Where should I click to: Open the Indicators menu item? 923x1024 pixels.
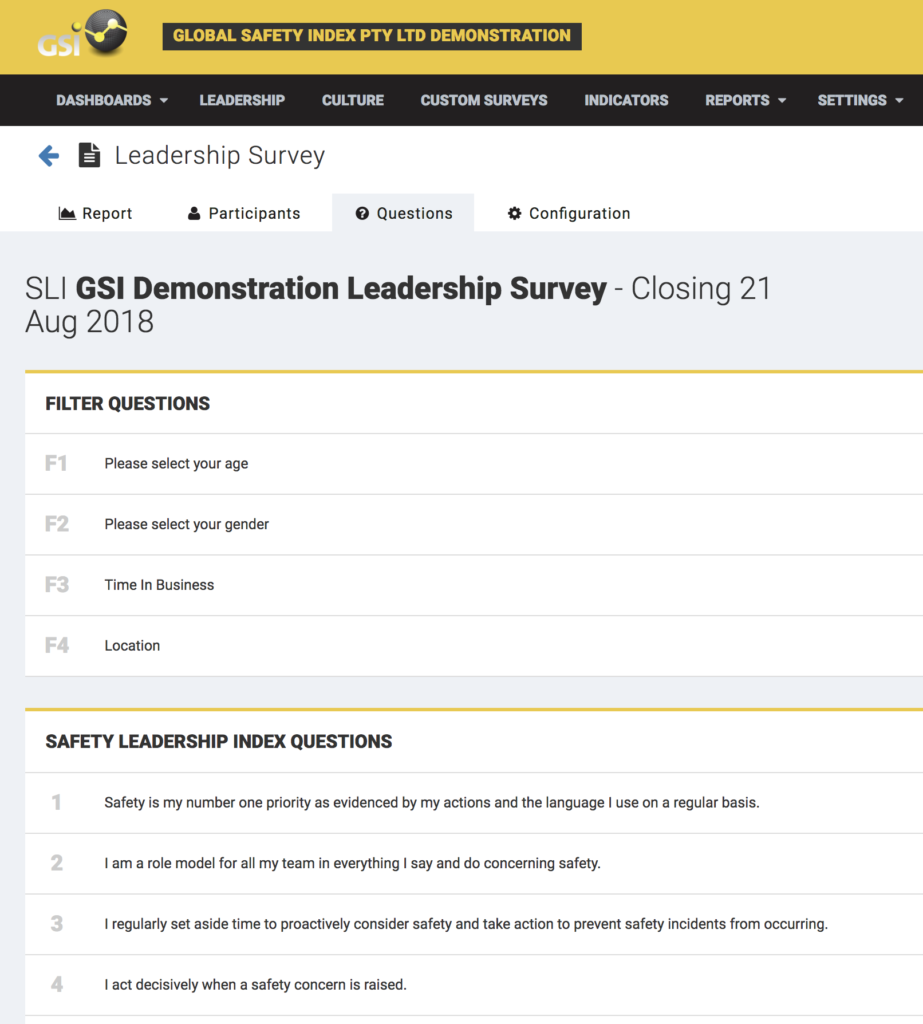tap(626, 100)
